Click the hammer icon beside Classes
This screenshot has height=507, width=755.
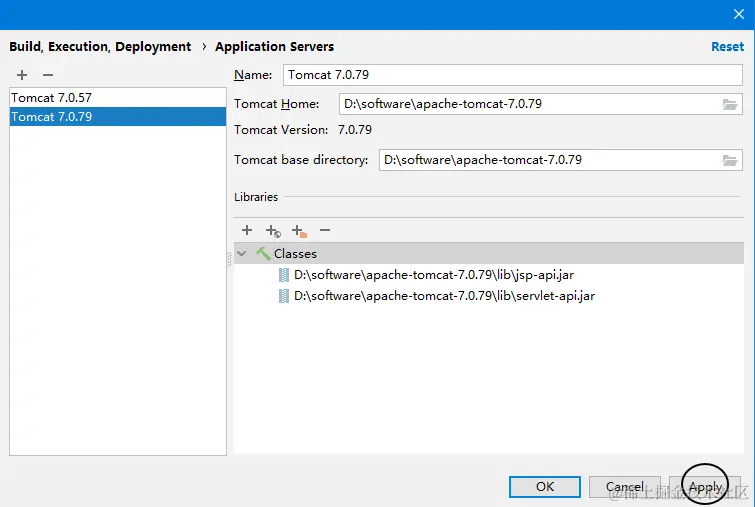pos(263,253)
